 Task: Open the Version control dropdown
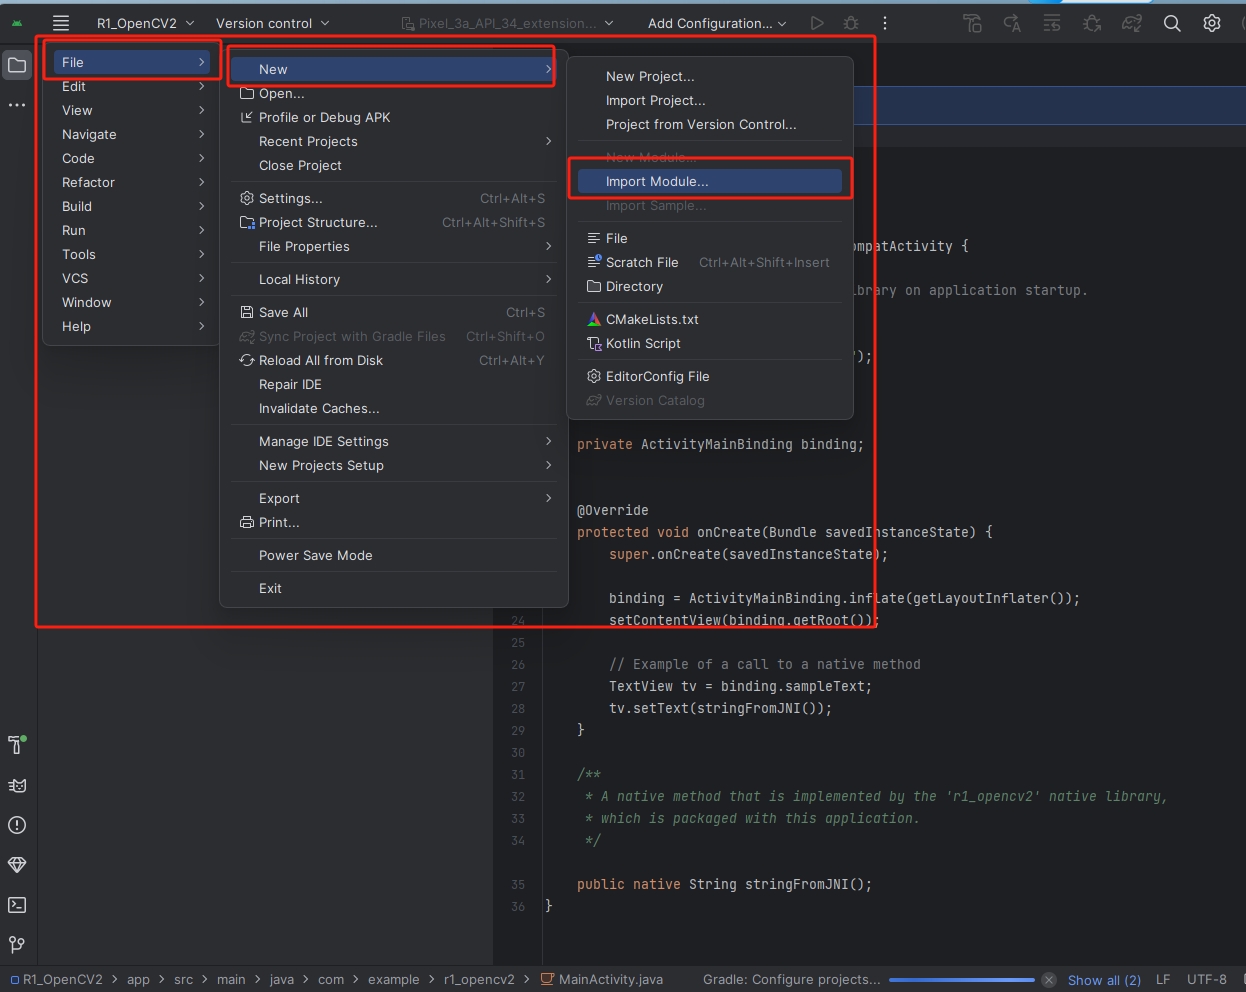272,23
